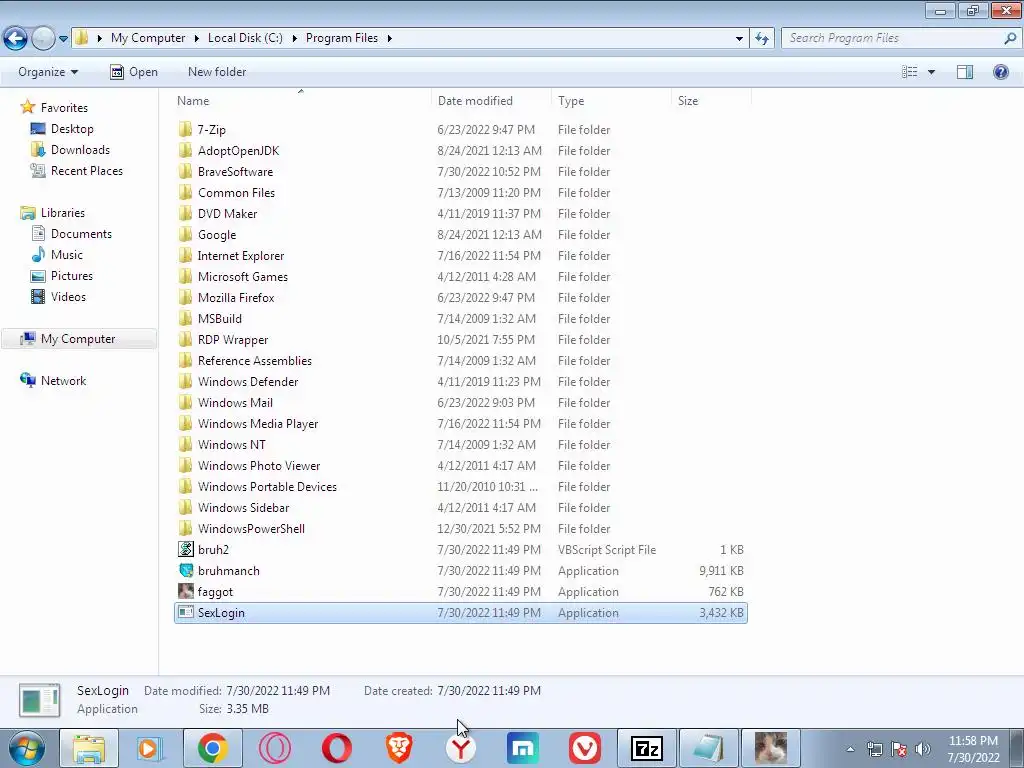The height and width of the screenshot is (768, 1024).
Task: Launch Vivaldi browser from the taskbar
Action: coord(585,748)
